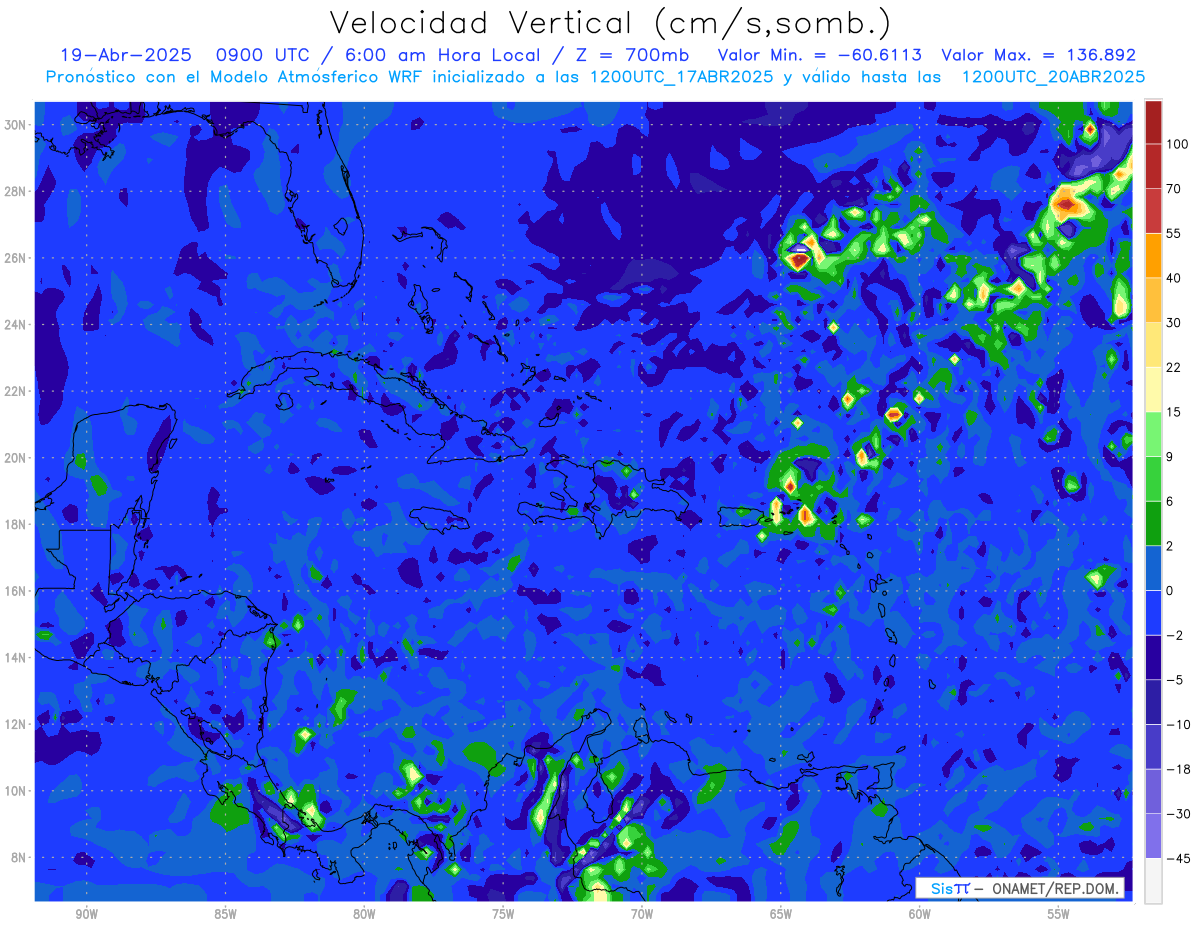Click the green swatch between 2 and 6
Screen dimensions: 1200x927
[x=1153, y=524]
